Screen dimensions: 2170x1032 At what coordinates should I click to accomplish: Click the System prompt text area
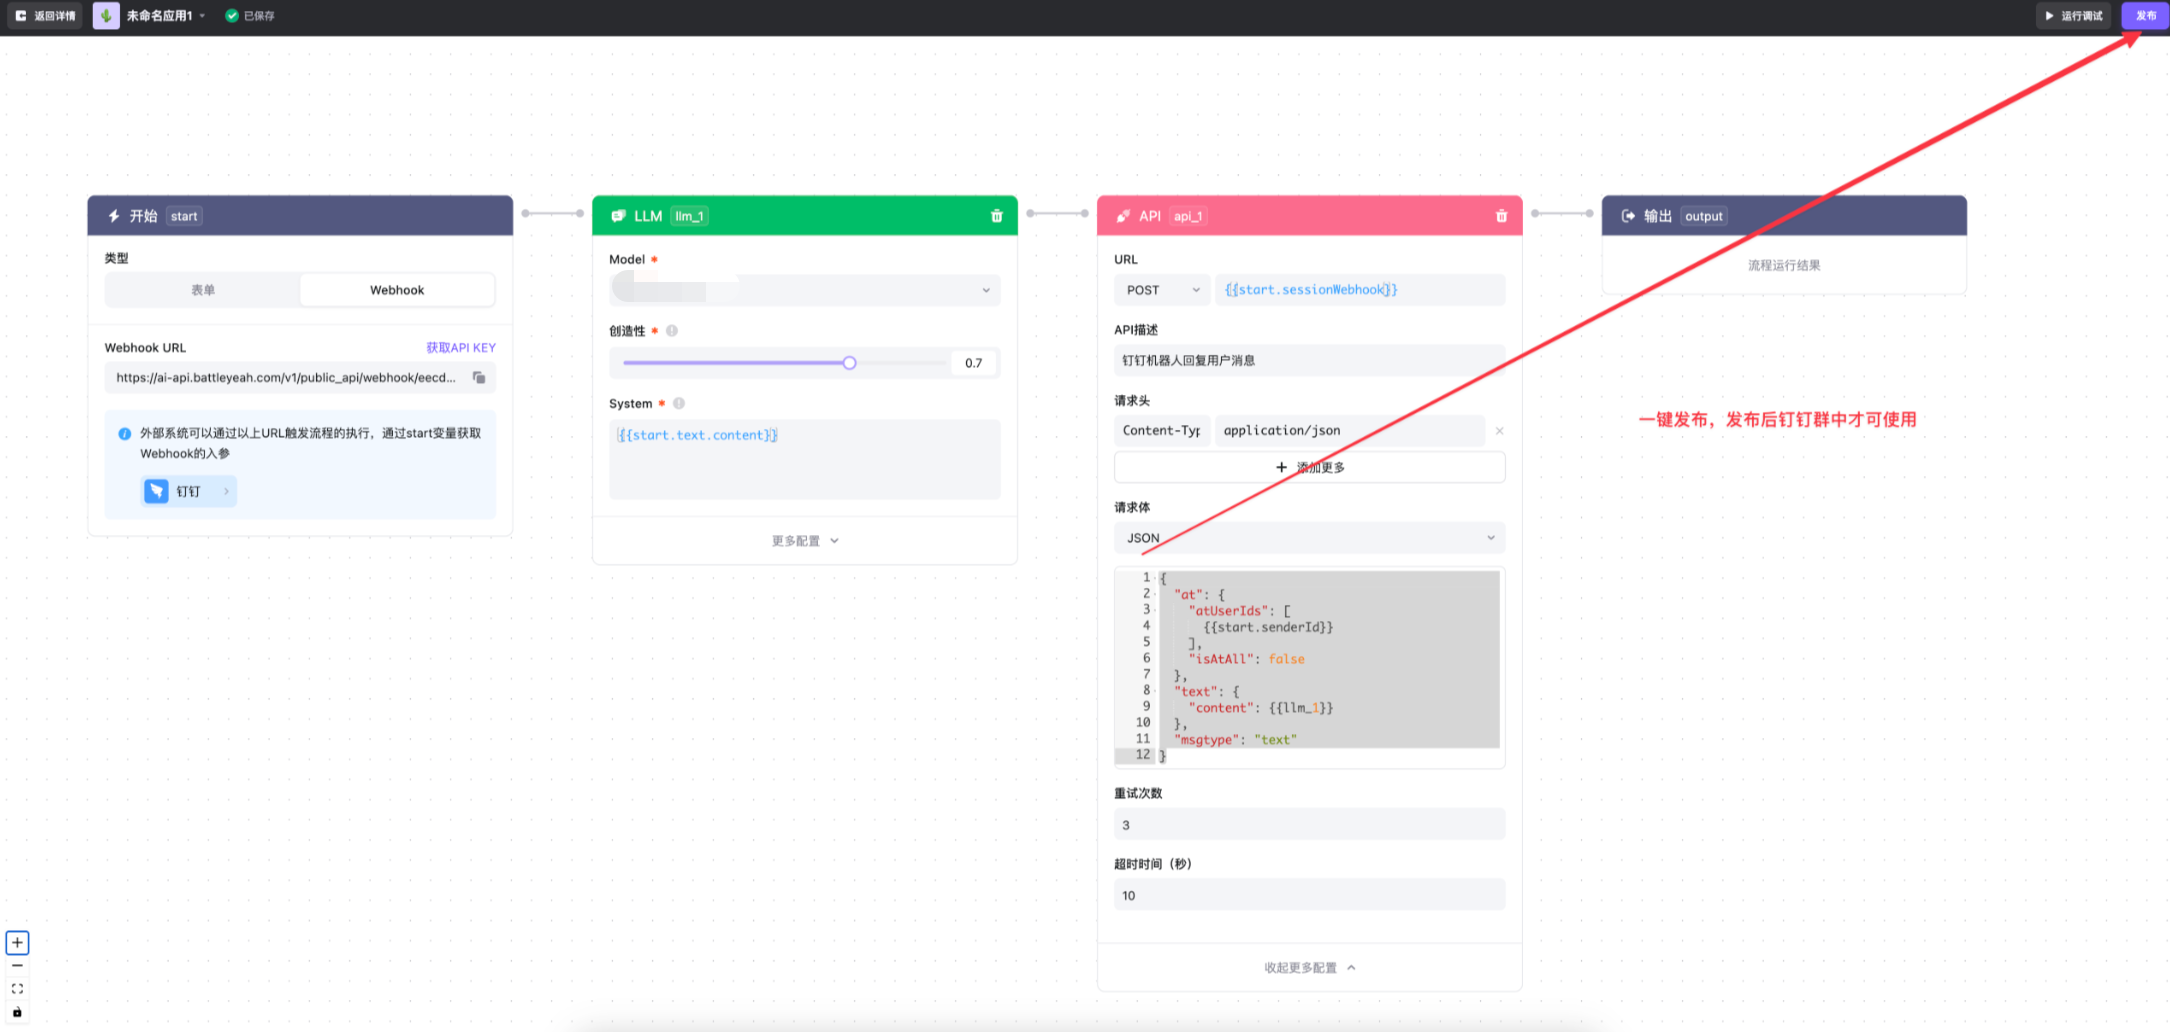click(x=805, y=459)
